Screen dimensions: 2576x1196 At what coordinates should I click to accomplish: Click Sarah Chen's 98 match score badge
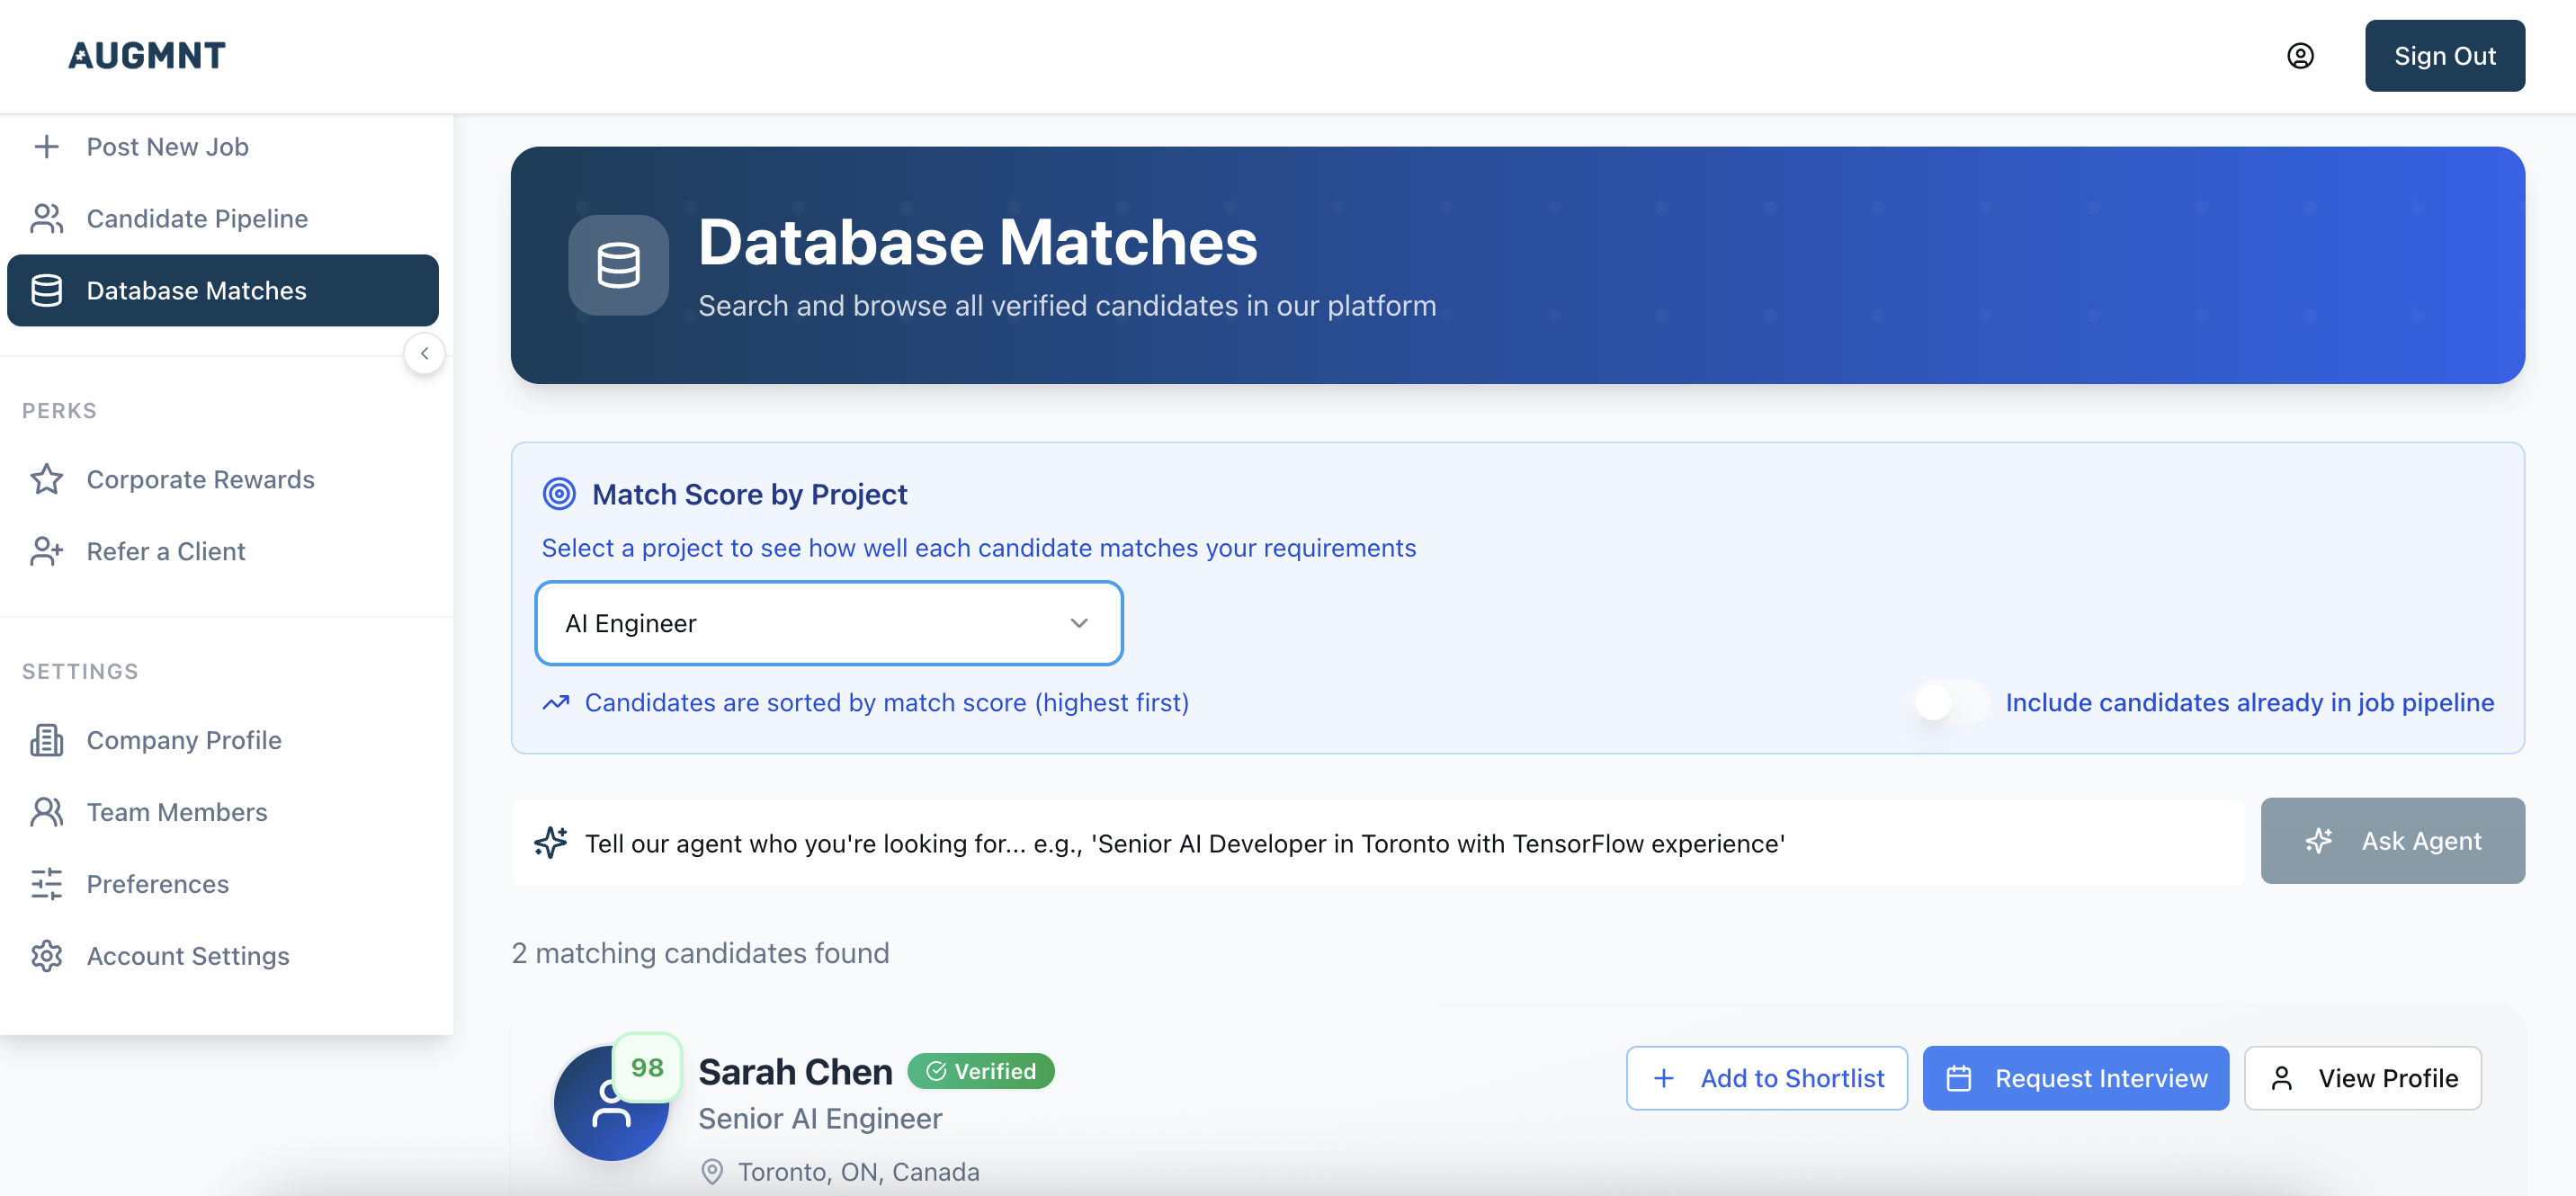point(647,1068)
